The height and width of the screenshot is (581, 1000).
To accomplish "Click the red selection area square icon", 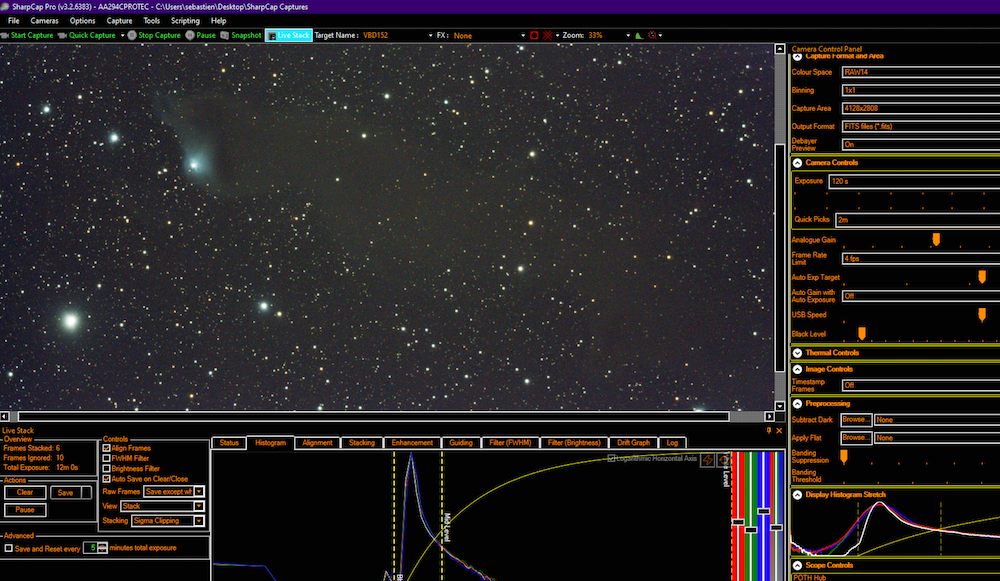I will coord(535,35).
